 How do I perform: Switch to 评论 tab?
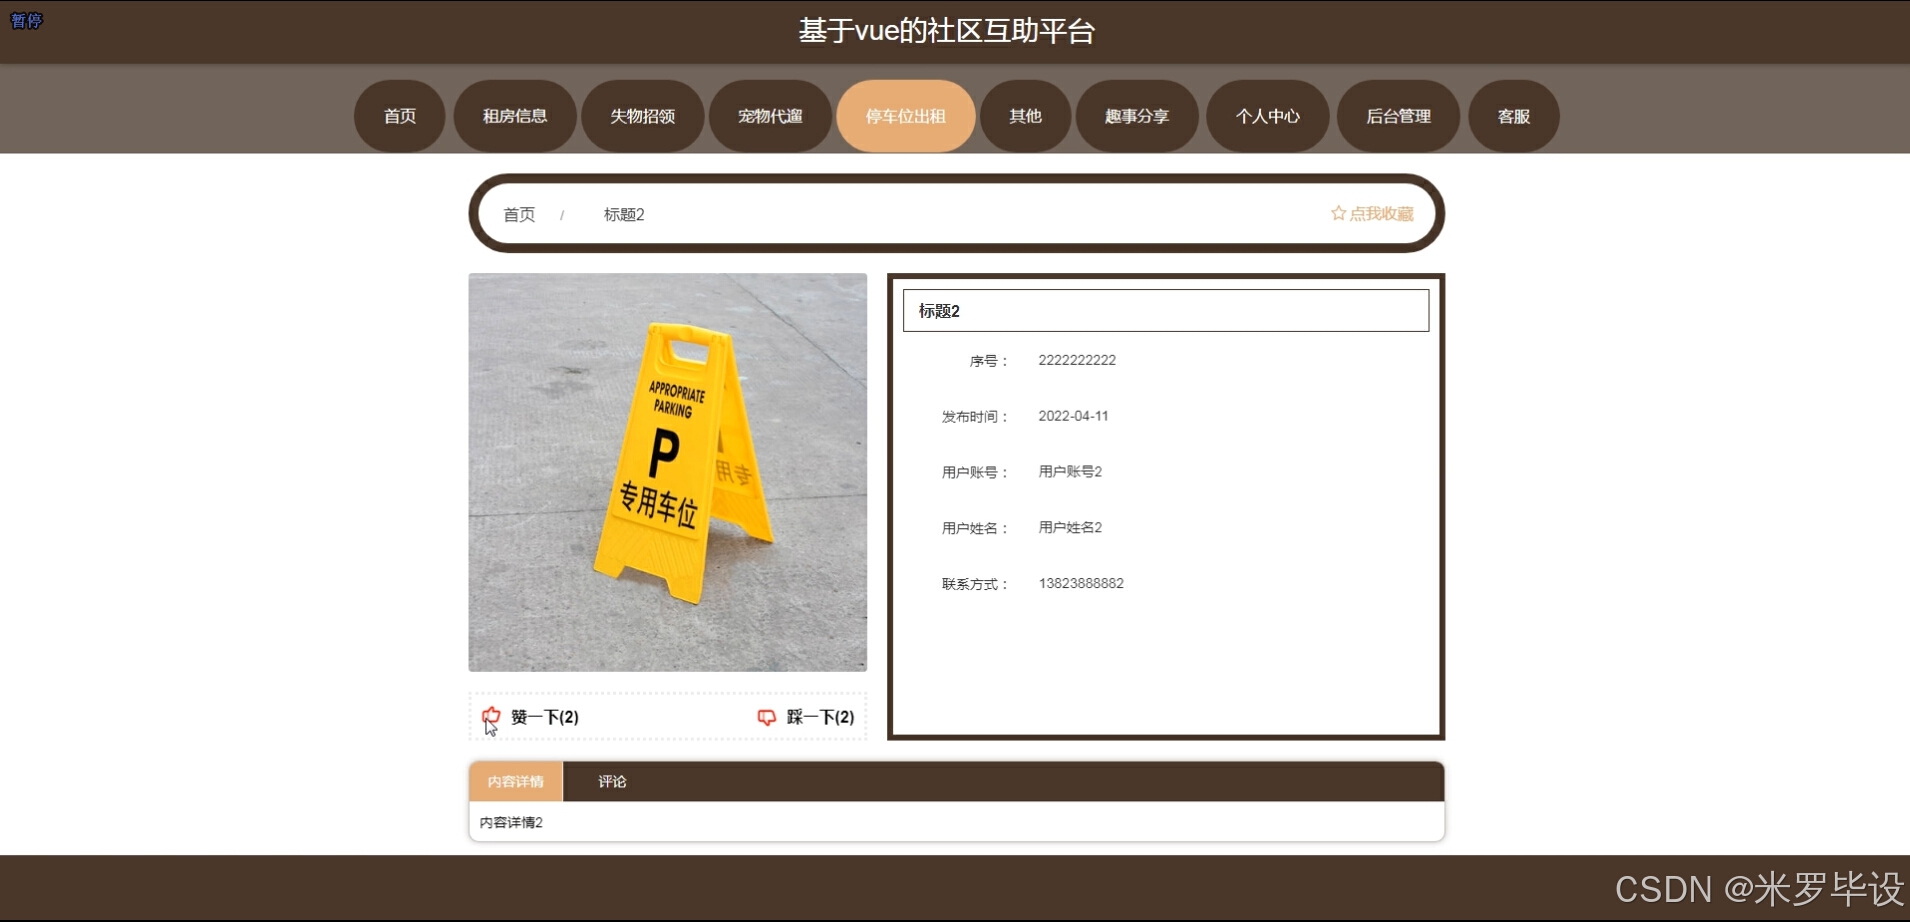coord(612,781)
